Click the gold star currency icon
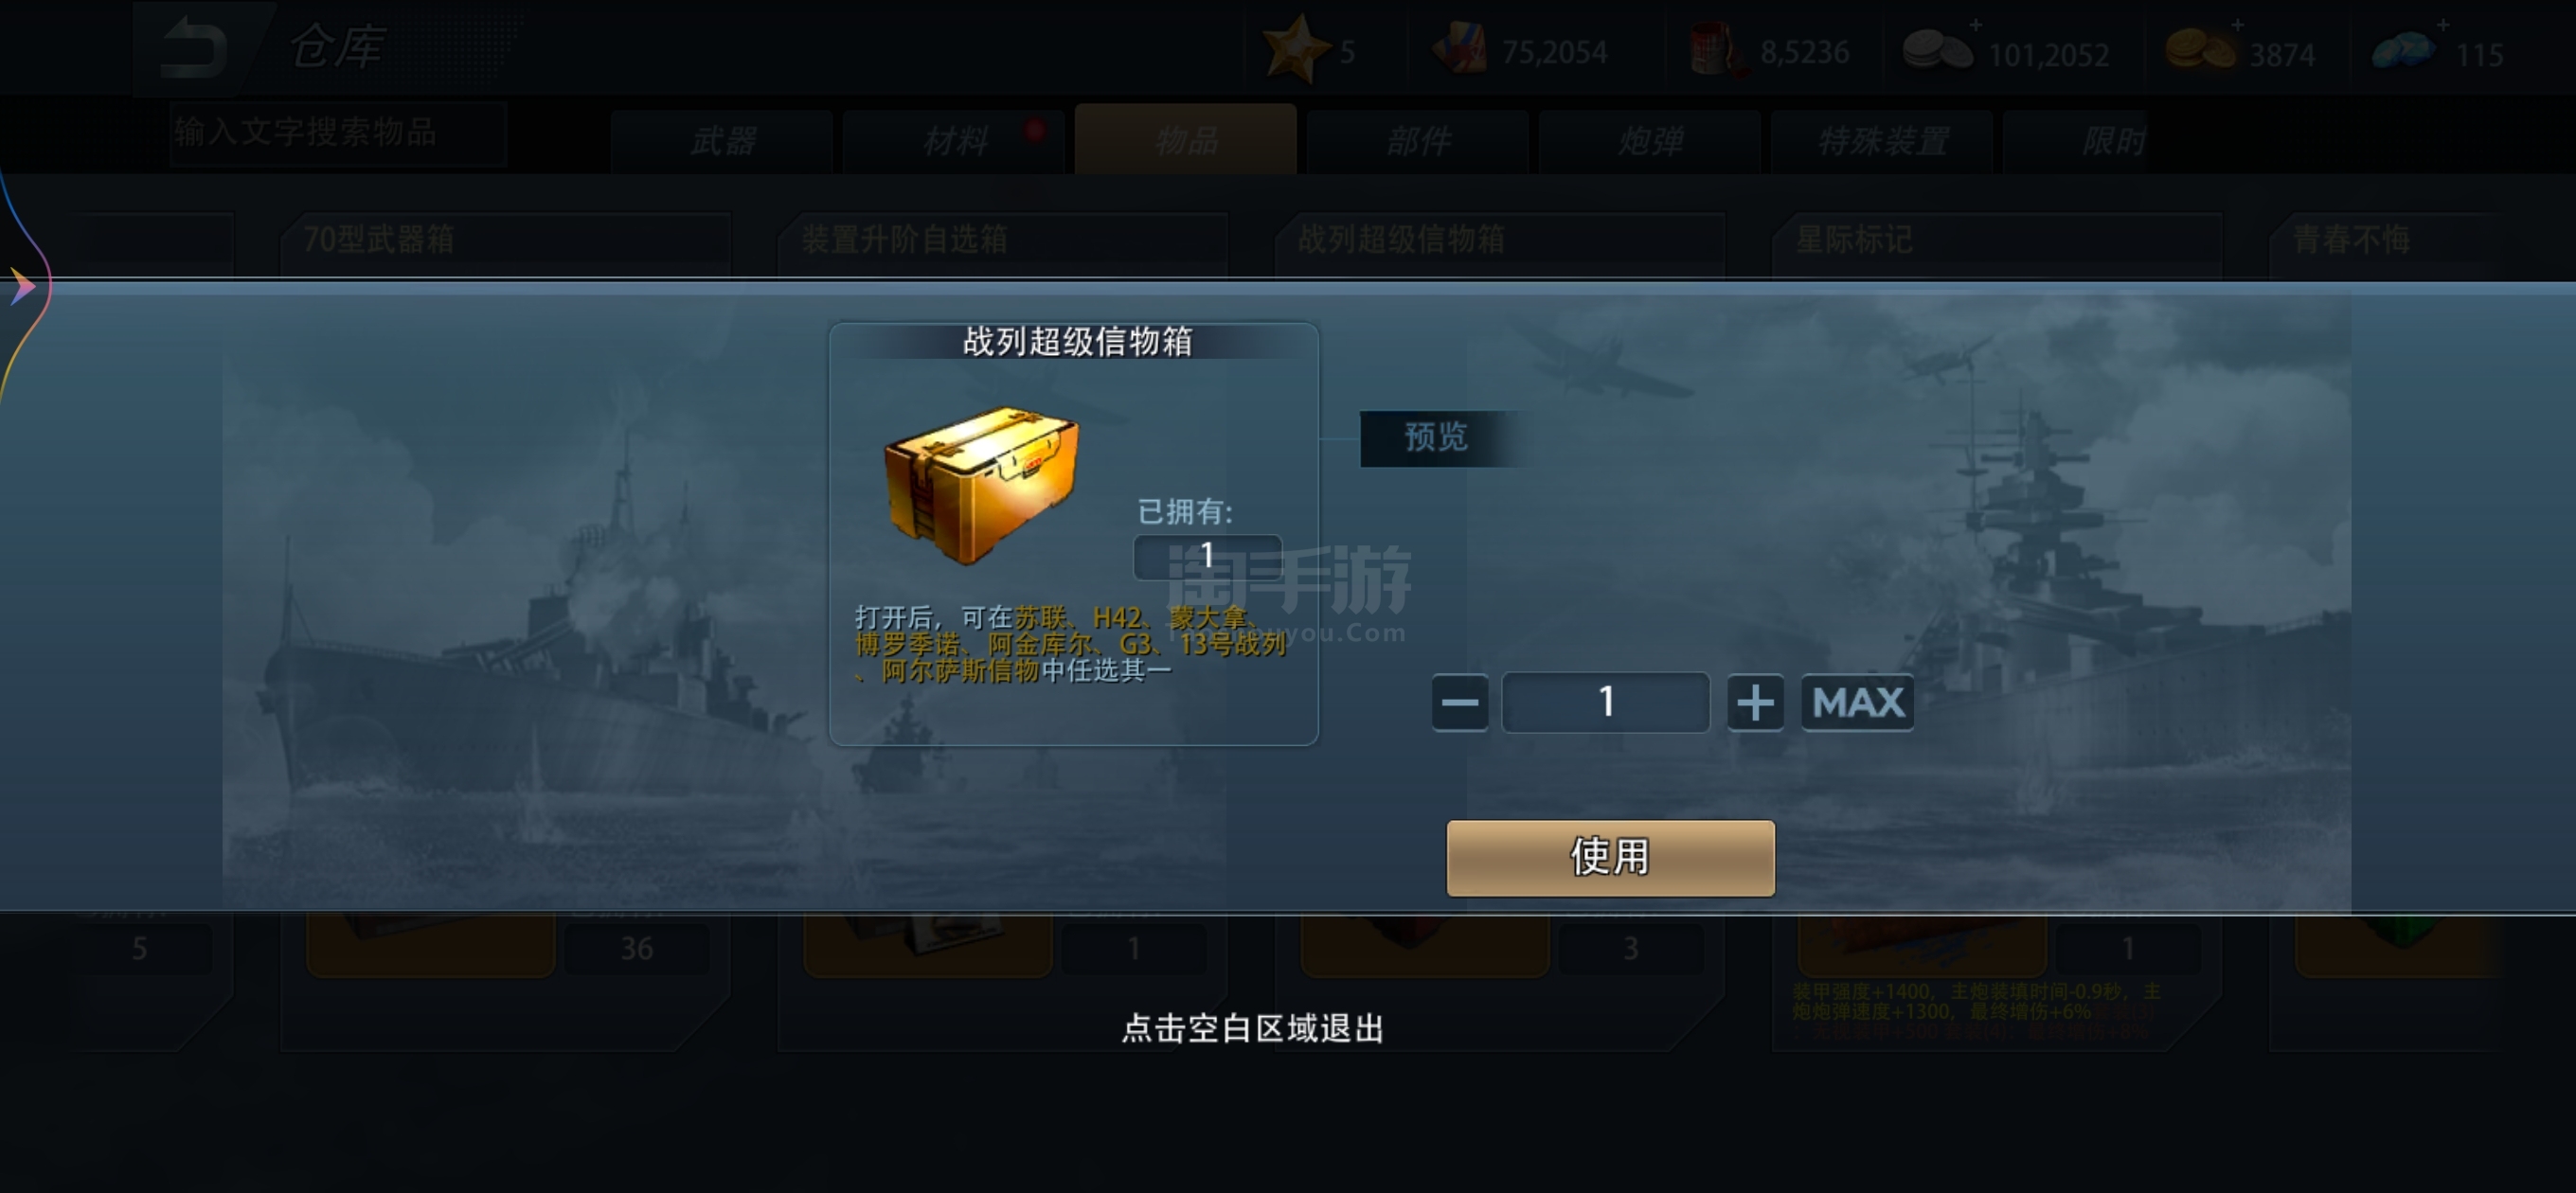 1296,48
